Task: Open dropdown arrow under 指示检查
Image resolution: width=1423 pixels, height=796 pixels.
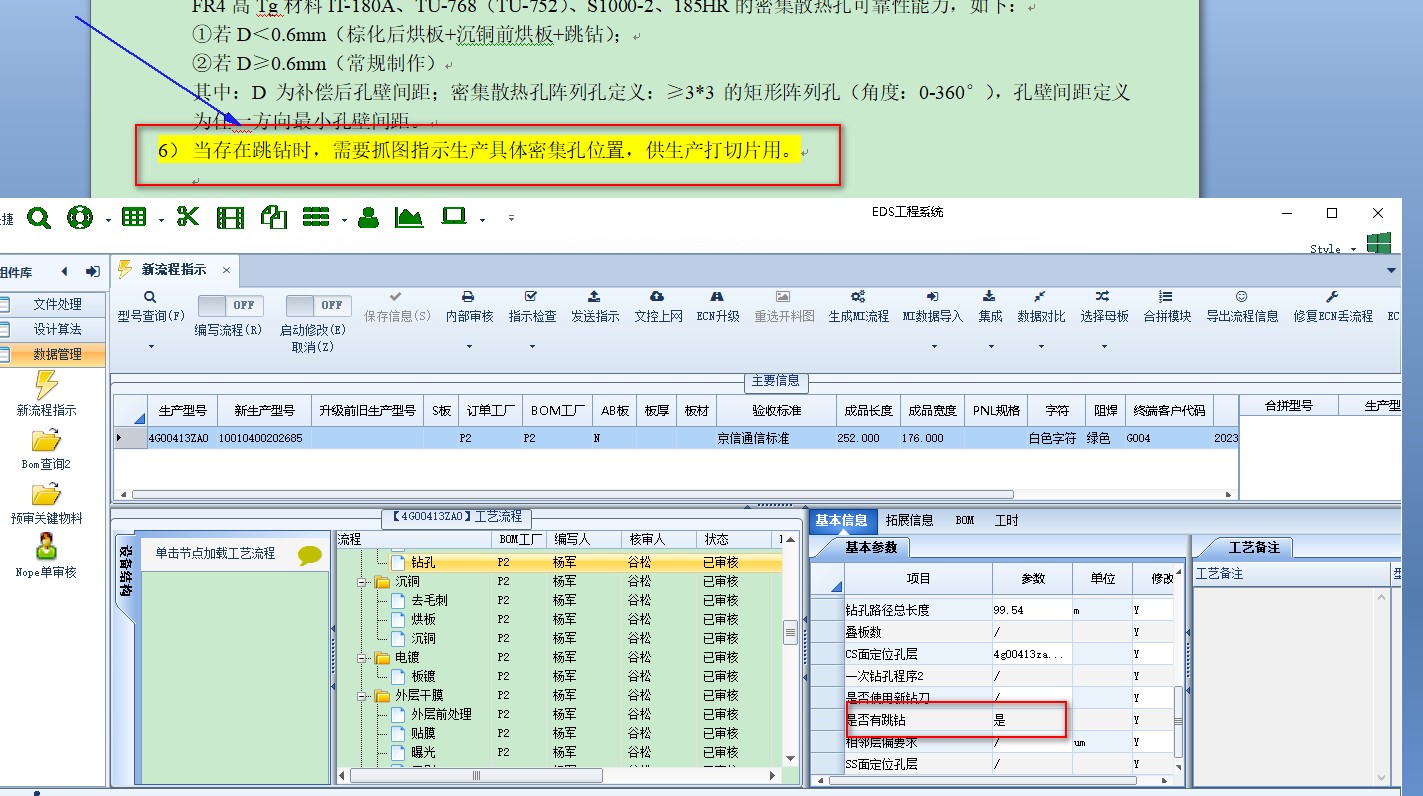Action: coord(532,347)
